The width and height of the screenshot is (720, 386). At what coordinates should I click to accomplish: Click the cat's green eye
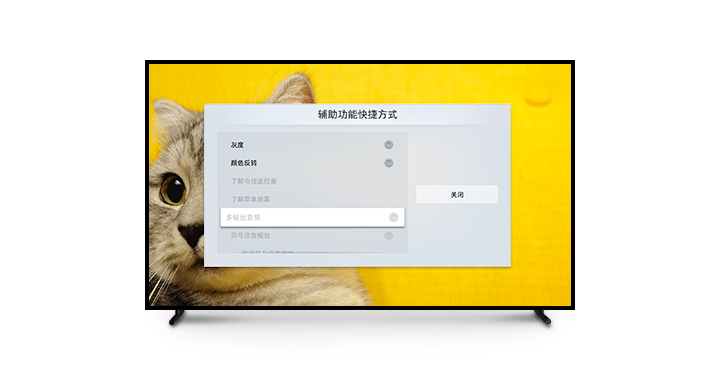pos(173,190)
